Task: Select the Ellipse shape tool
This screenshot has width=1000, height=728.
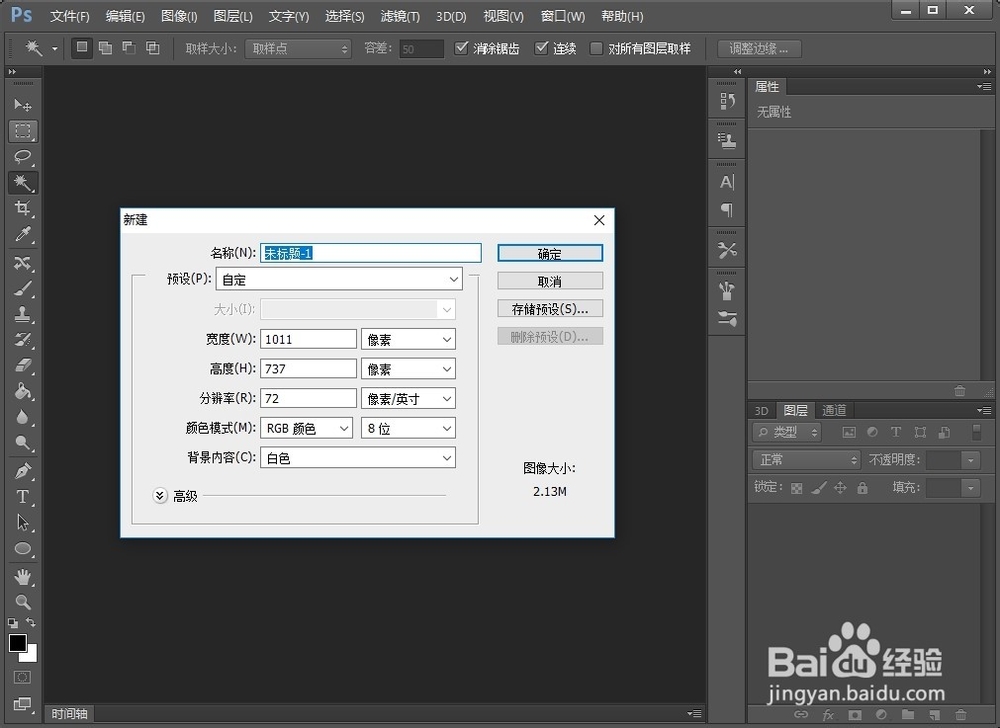Action: click(x=23, y=548)
